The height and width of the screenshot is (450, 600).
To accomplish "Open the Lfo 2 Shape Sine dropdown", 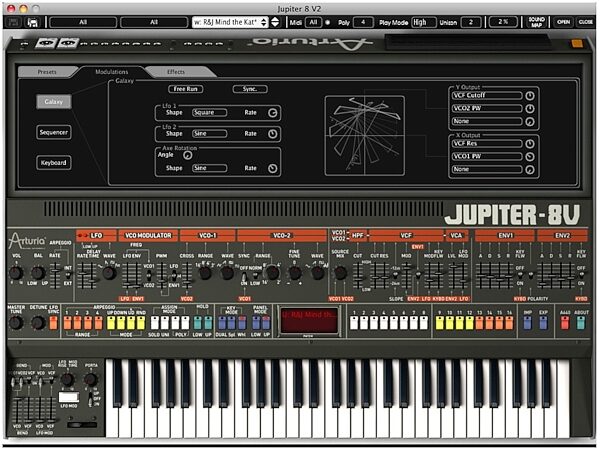I will (209, 134).
